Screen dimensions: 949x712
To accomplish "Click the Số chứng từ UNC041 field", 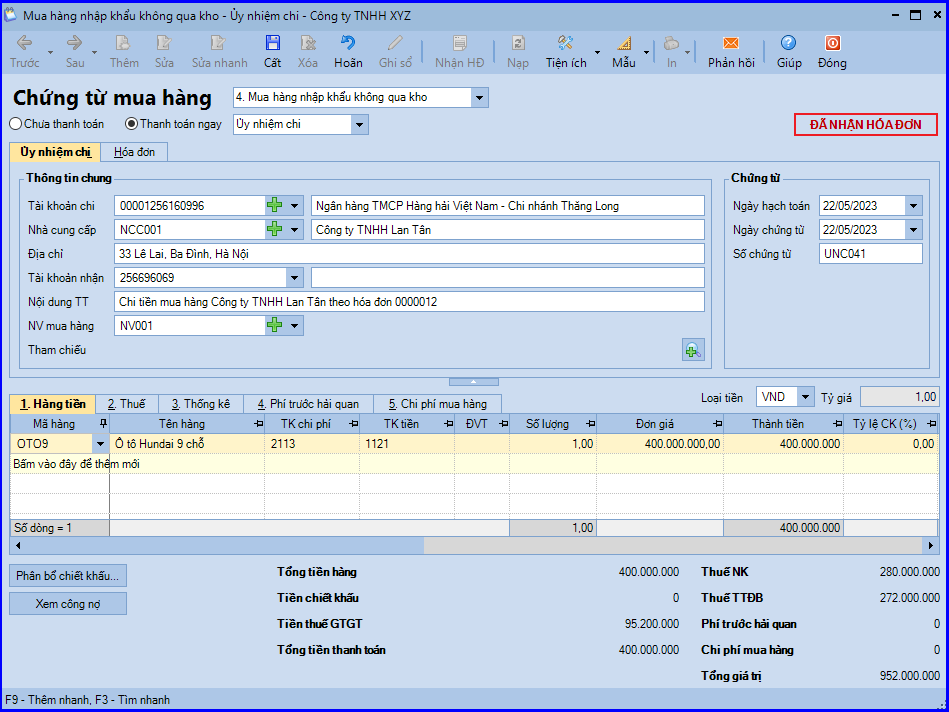I will 871,254.
